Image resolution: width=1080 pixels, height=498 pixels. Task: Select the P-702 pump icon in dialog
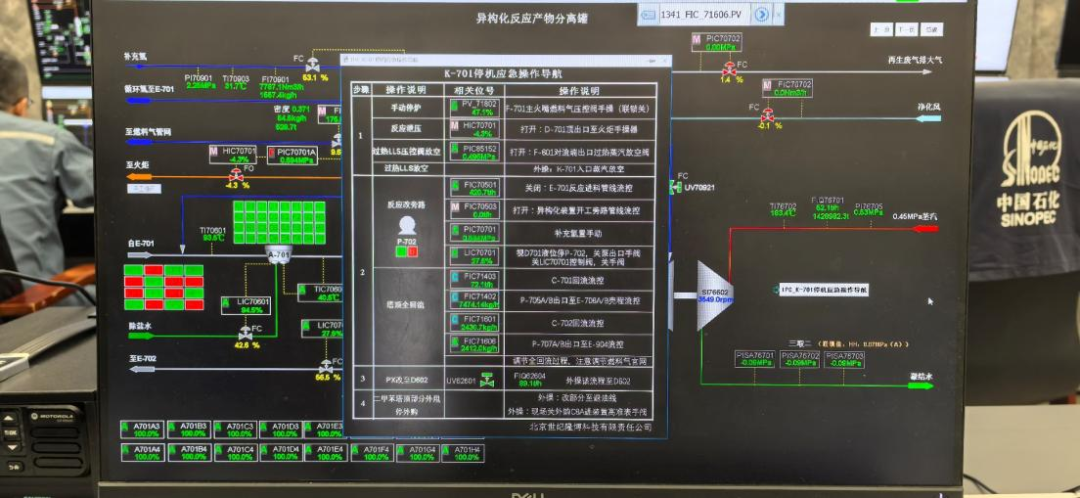point(407,225)
